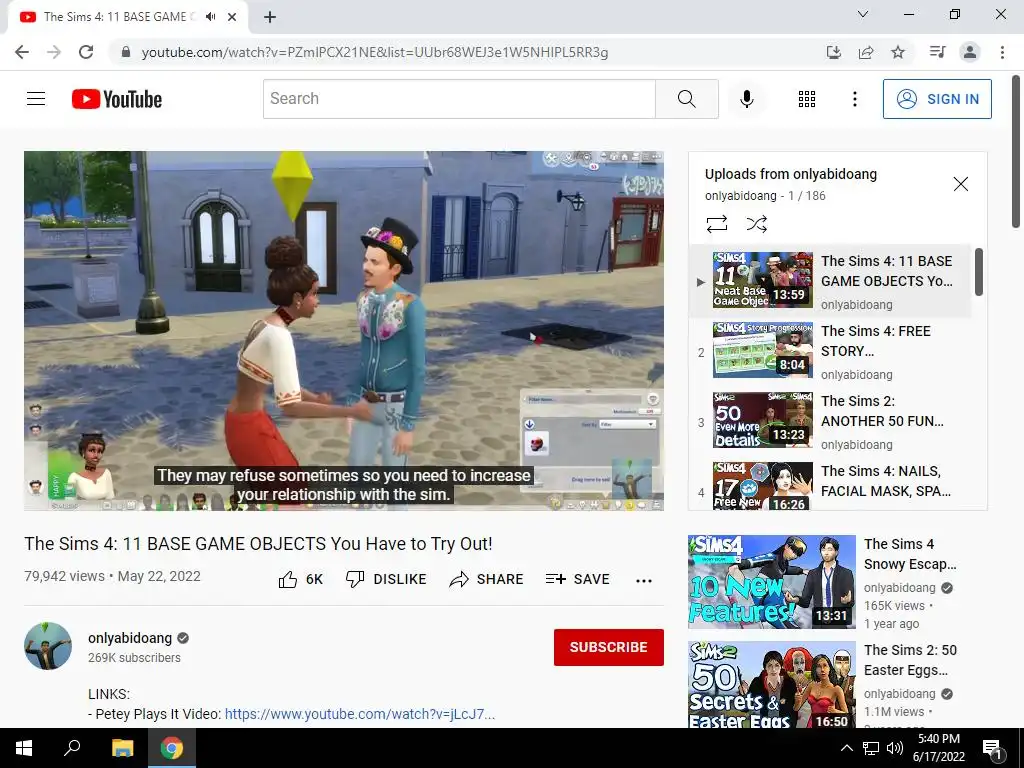Open Sims 4 Snowy Escape recommended thumbnail
This screenshot has height=768, width=1024.
click(x=771, y=582)
